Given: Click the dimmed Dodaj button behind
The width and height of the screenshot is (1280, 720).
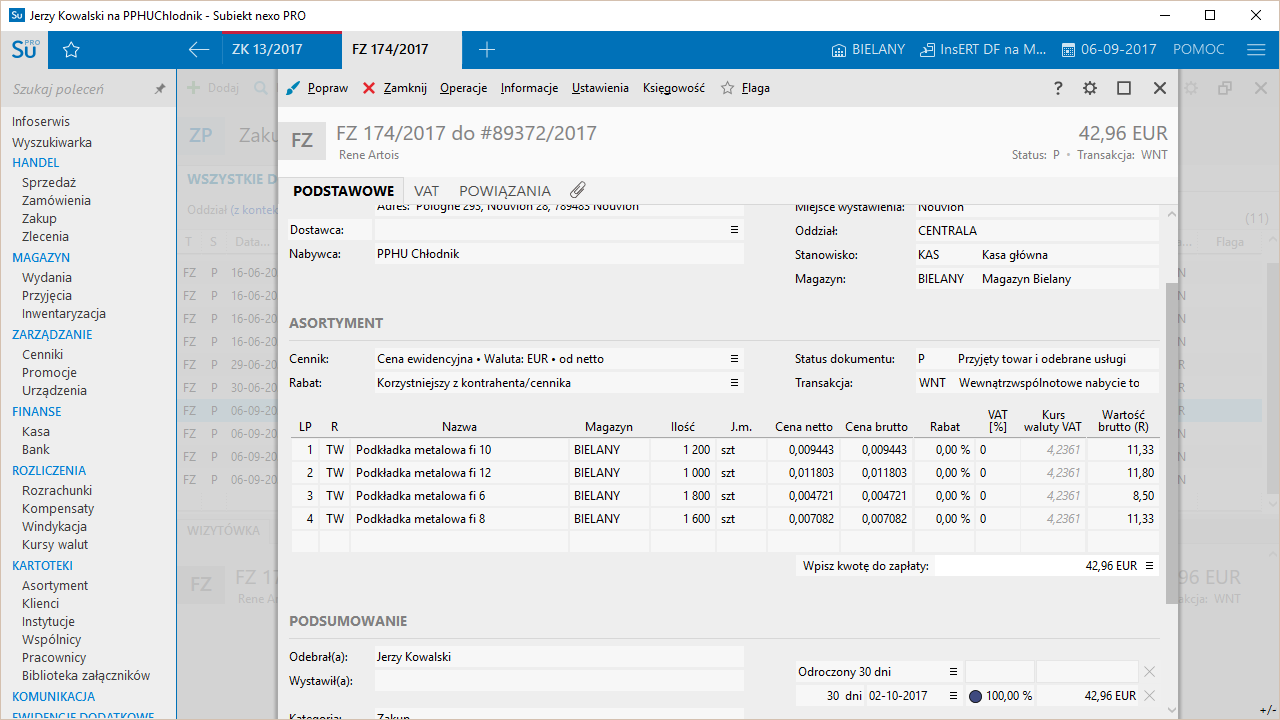Looking at the screenshot, I should pyautogui.click(x=214, y=88).
